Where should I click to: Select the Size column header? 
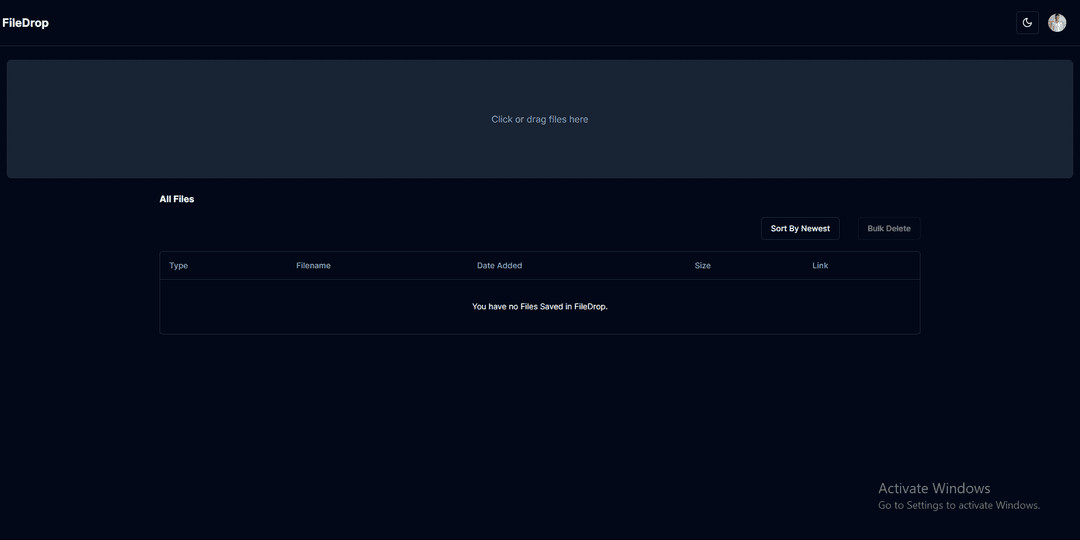[703, 266]
